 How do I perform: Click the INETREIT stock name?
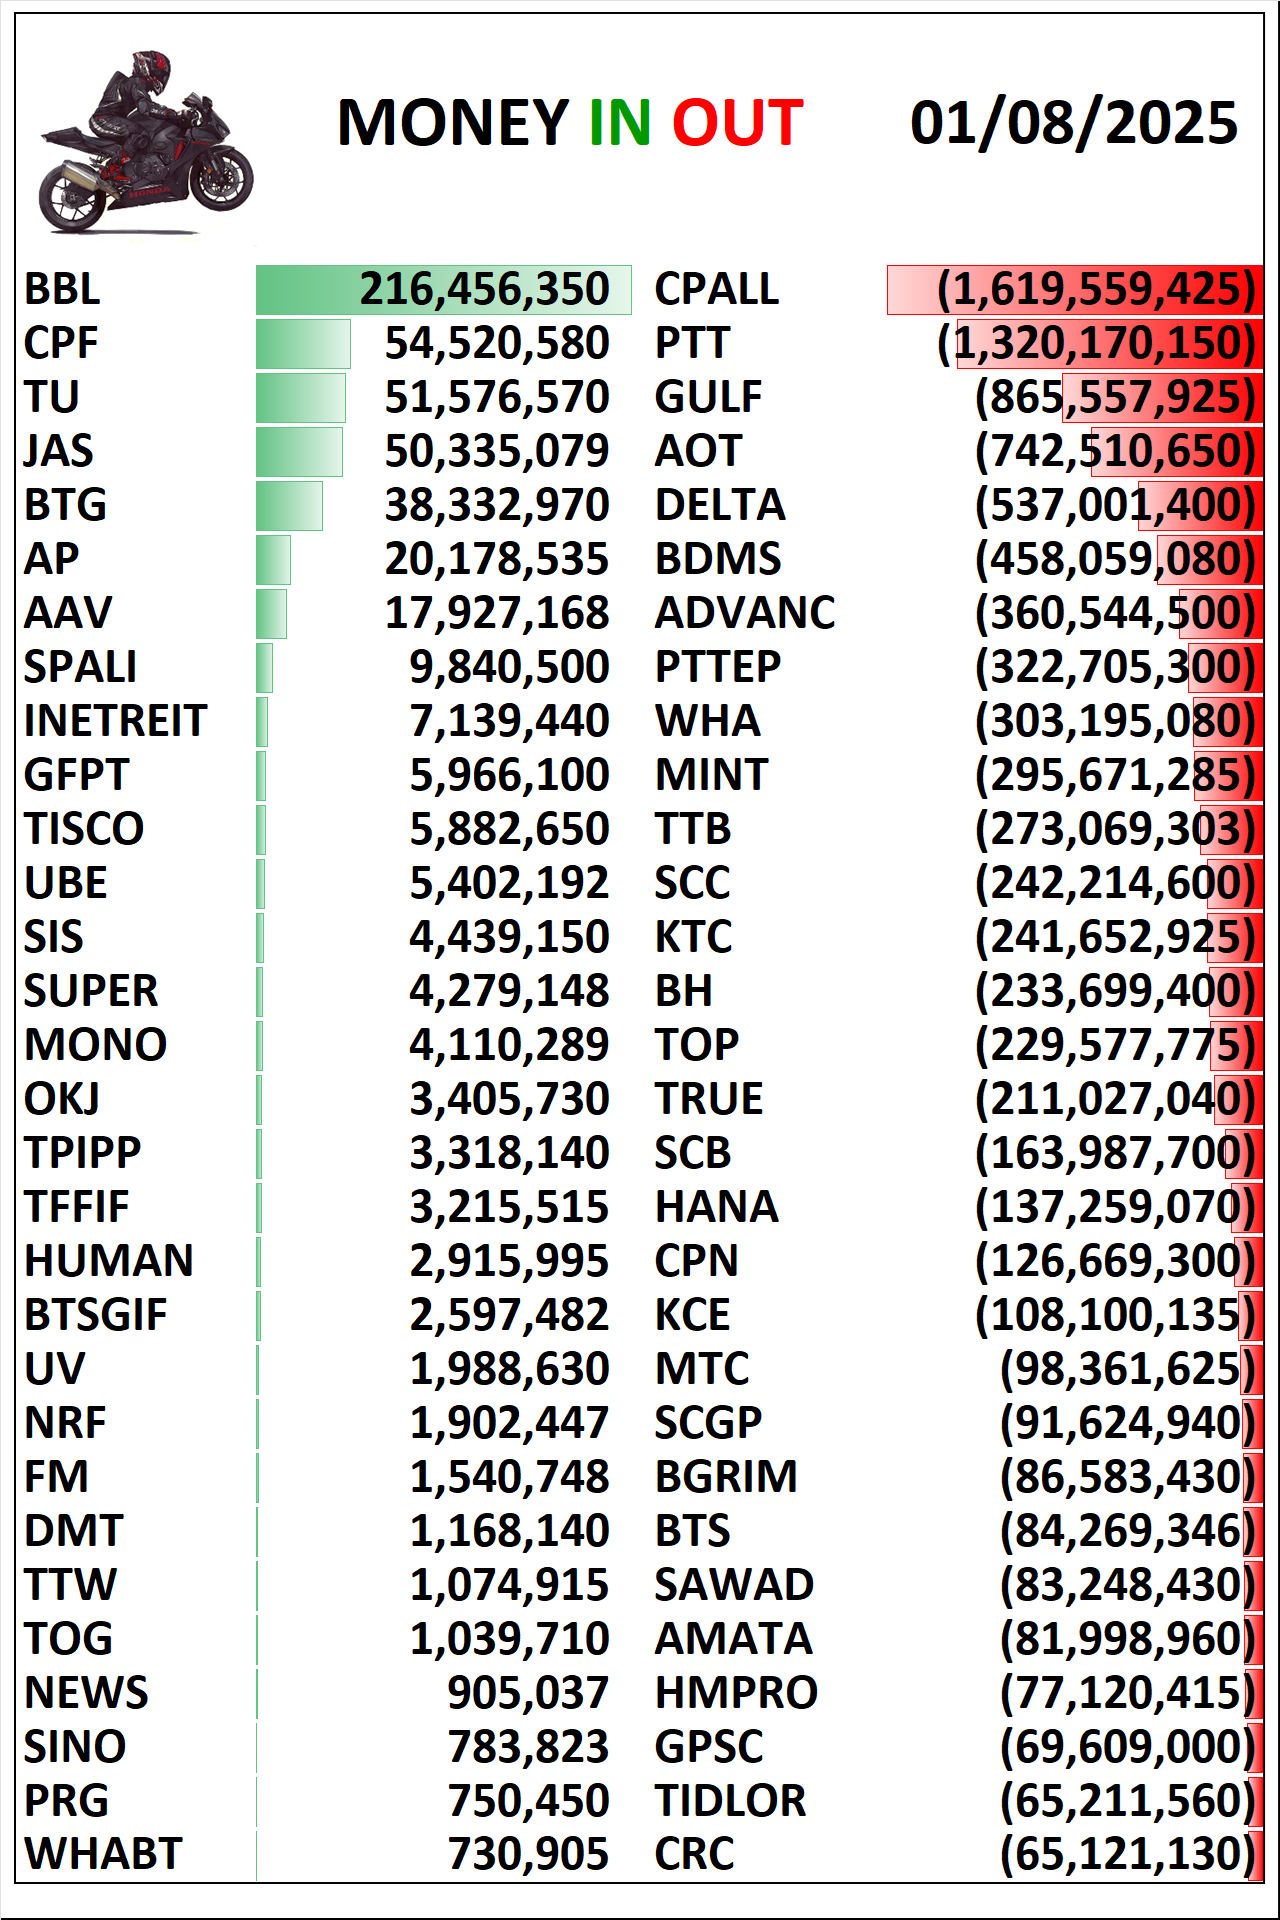pyautogui.click(x=115, y=722)
